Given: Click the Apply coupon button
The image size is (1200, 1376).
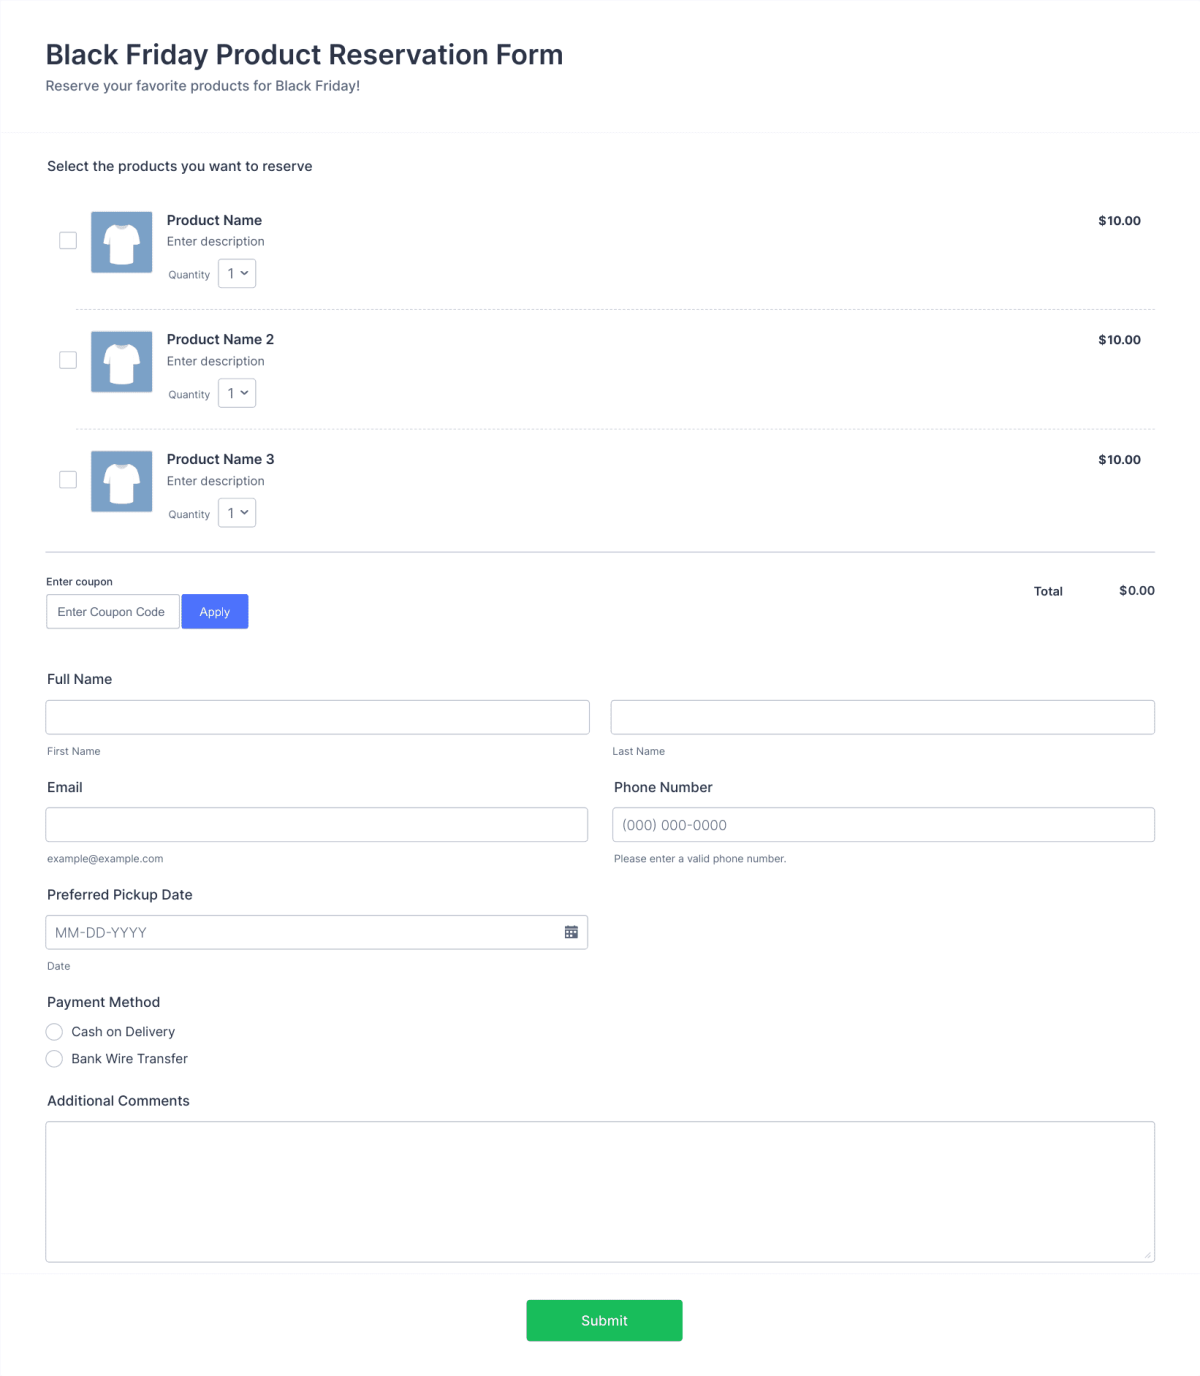Looking at the screenshot, I should click(214, 611).
